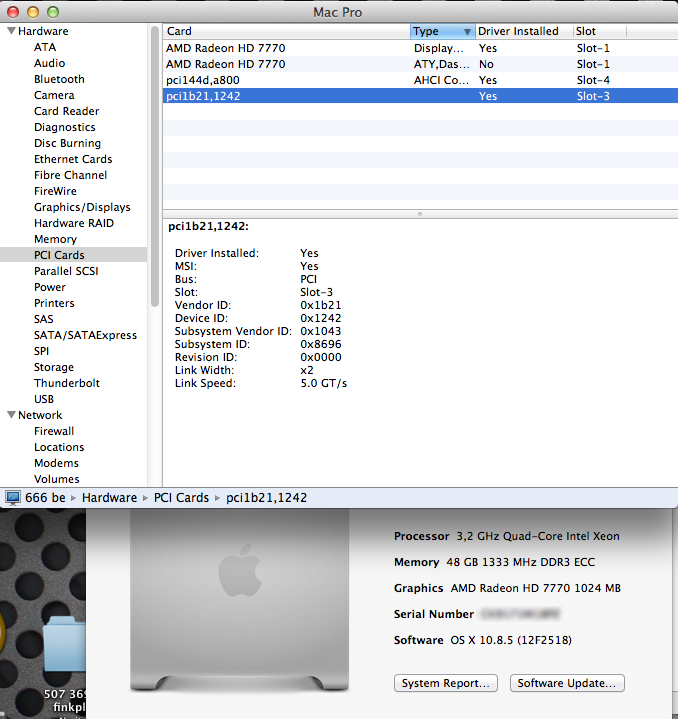Click the Subsystem ID value 0x8696
Image resolution: width=678 pixels, height=719 pixels.
321,344
